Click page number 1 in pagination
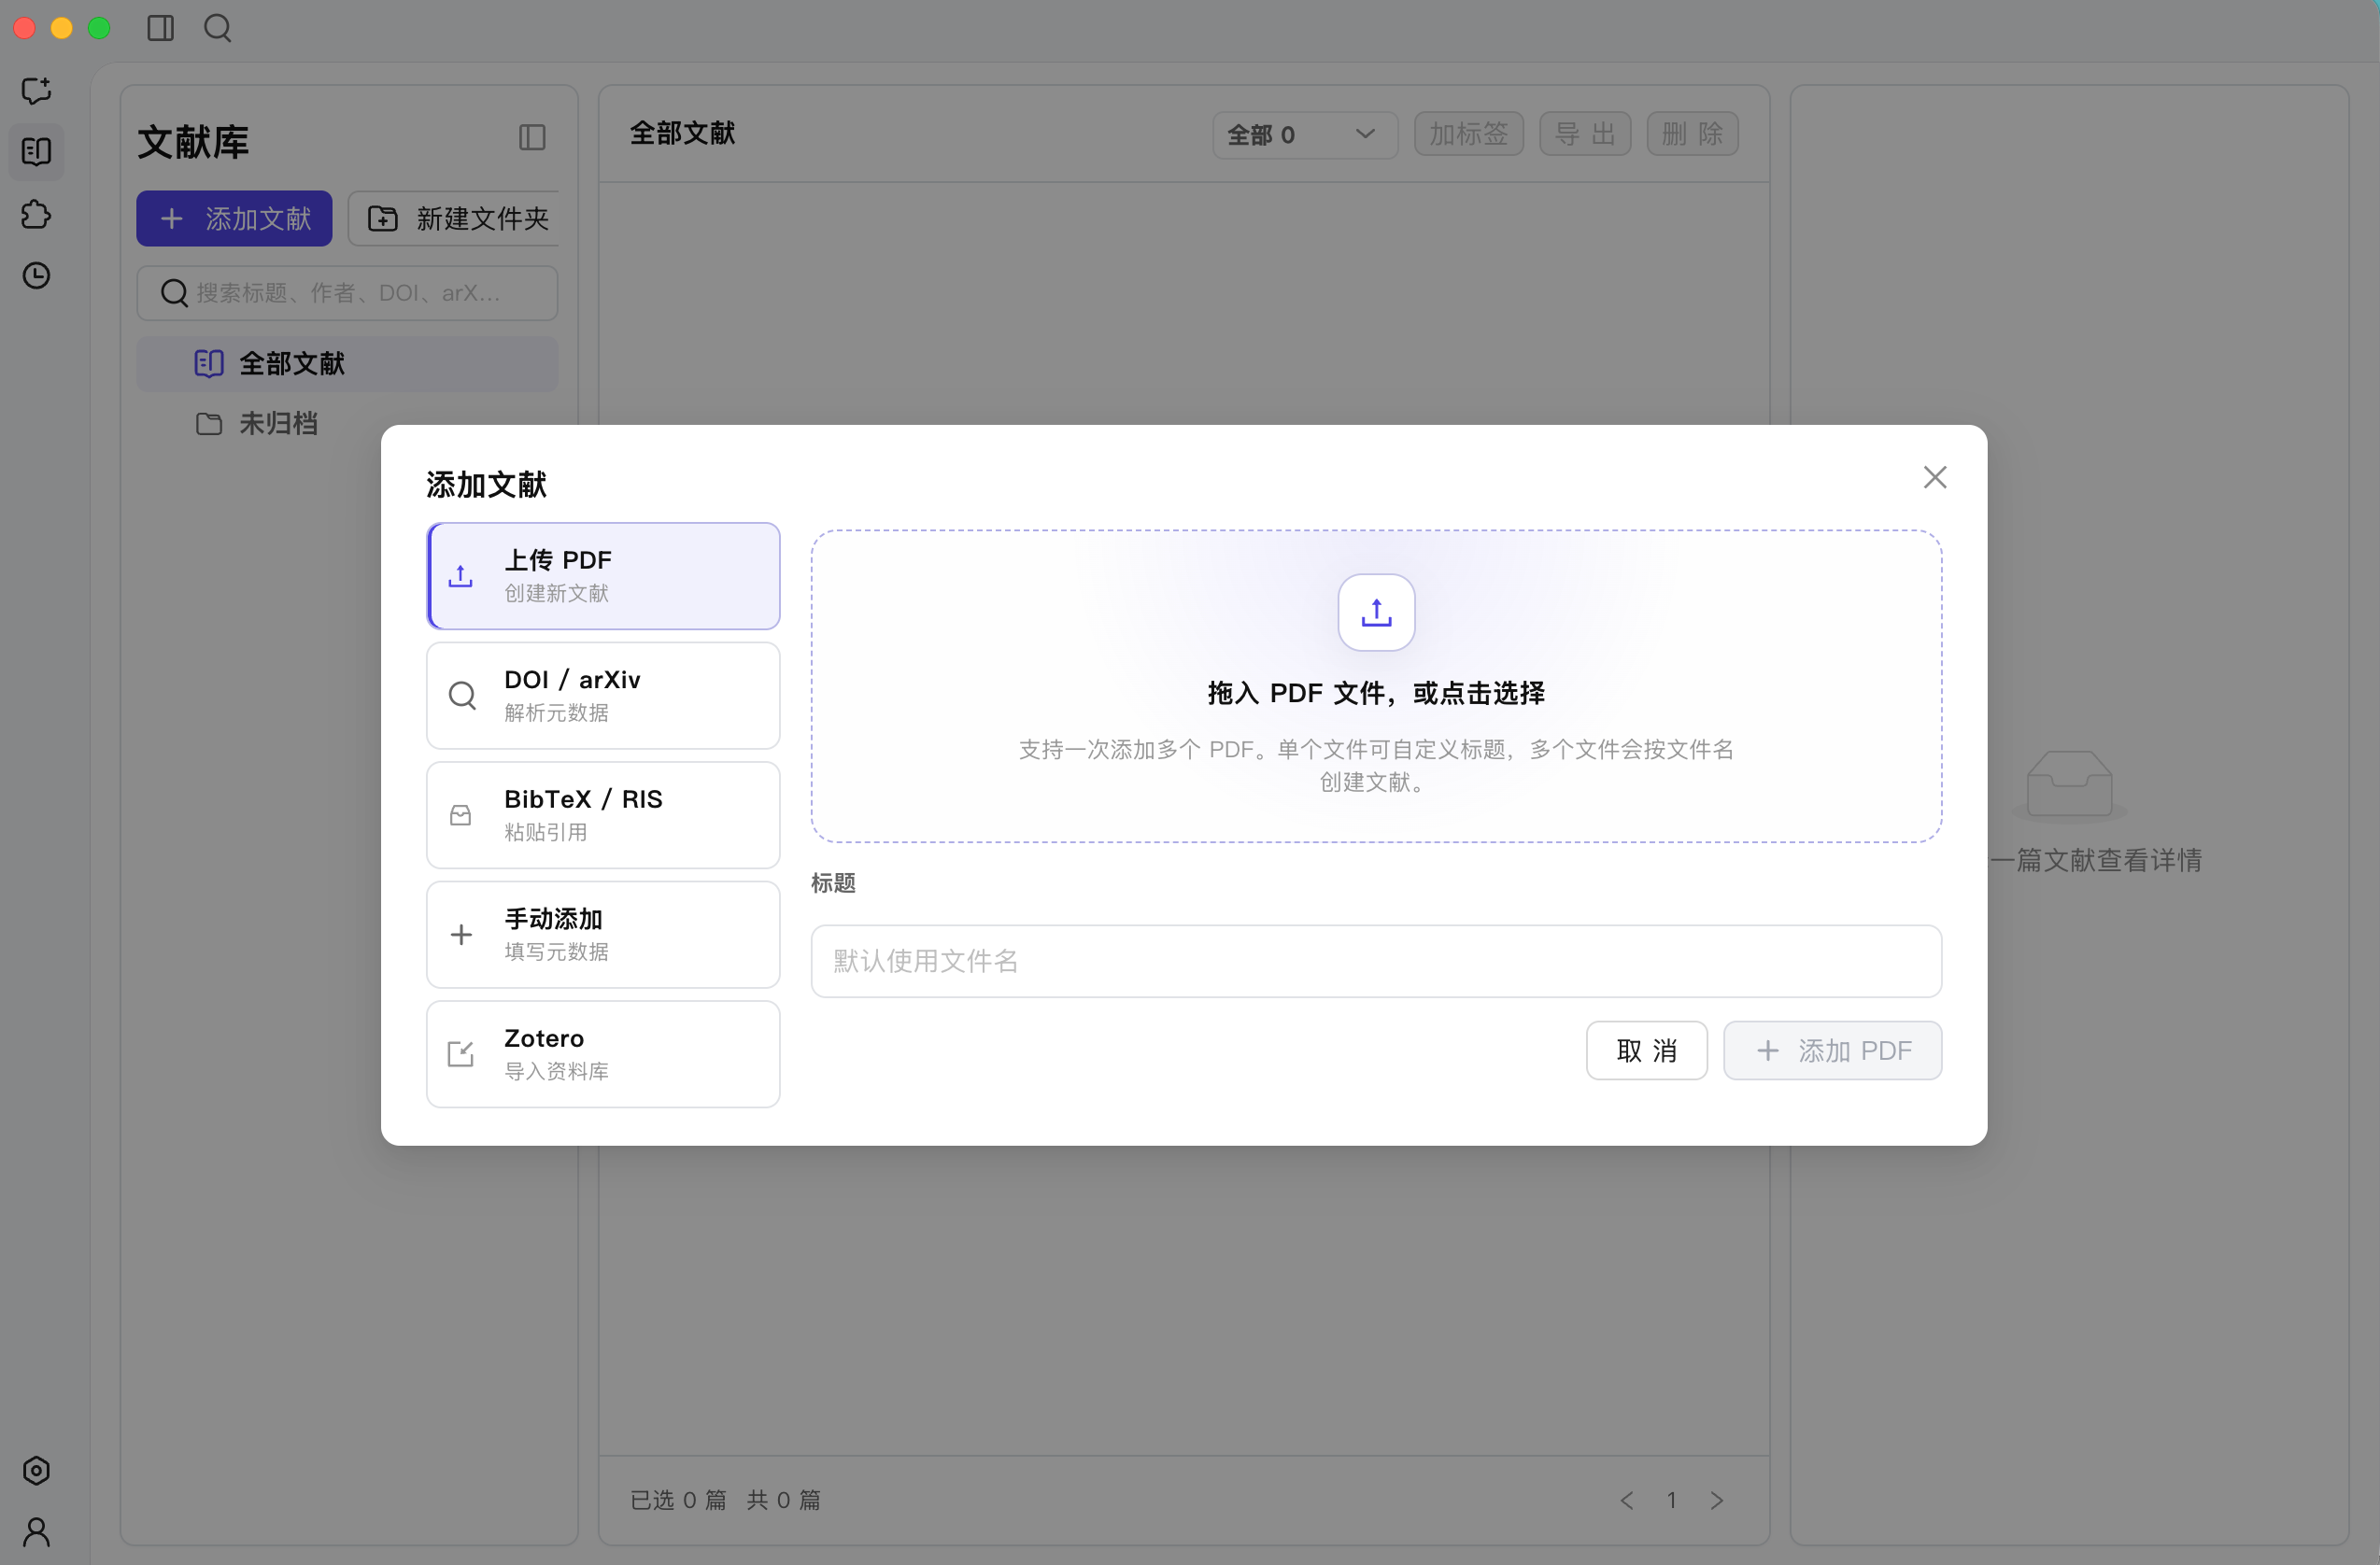The width and height of the screenshot is (2380, 1565). tap(1671, 1500)
